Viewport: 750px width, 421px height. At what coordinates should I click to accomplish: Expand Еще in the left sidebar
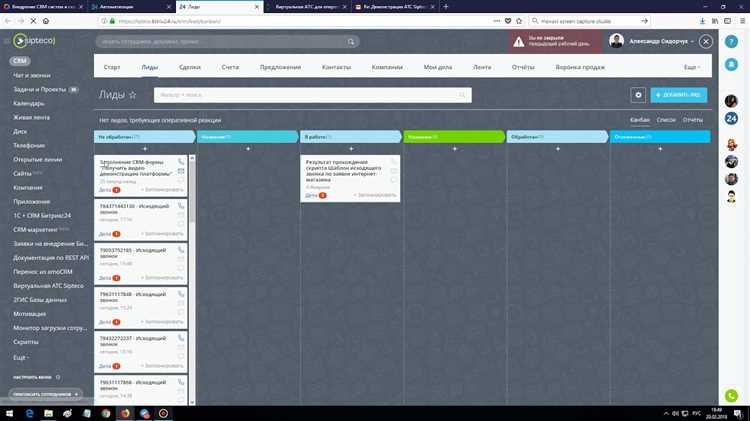21,357
